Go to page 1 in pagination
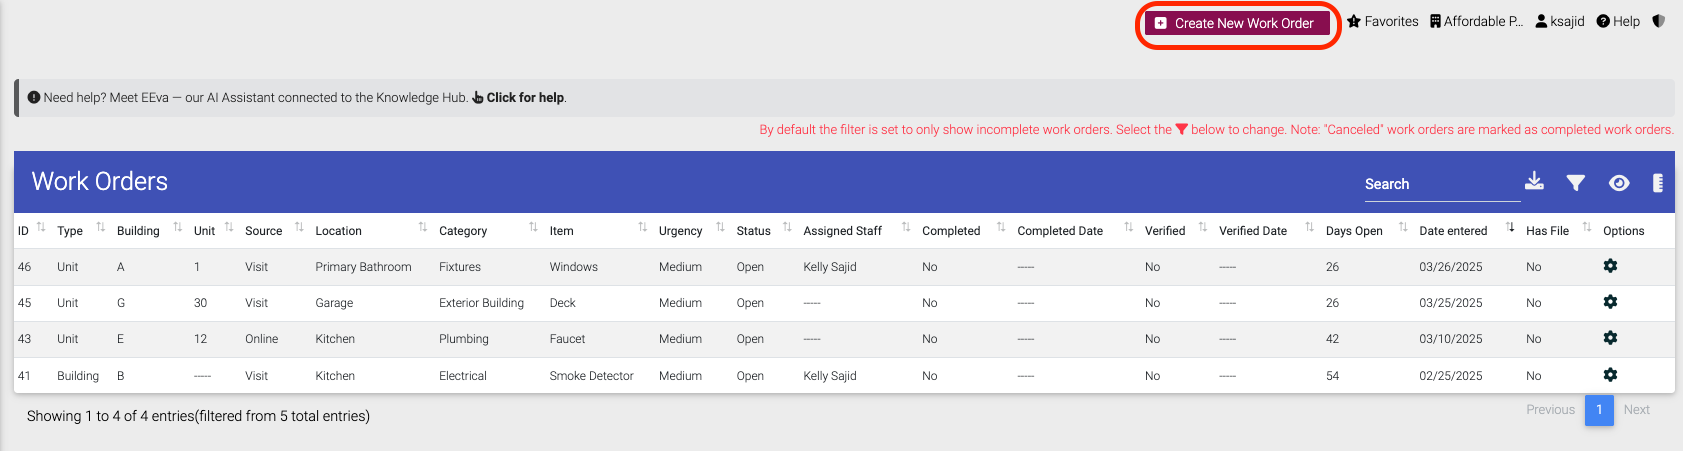Image resolution: width=1683 pixels, height=451 pixels. (x=1598, y=410)
